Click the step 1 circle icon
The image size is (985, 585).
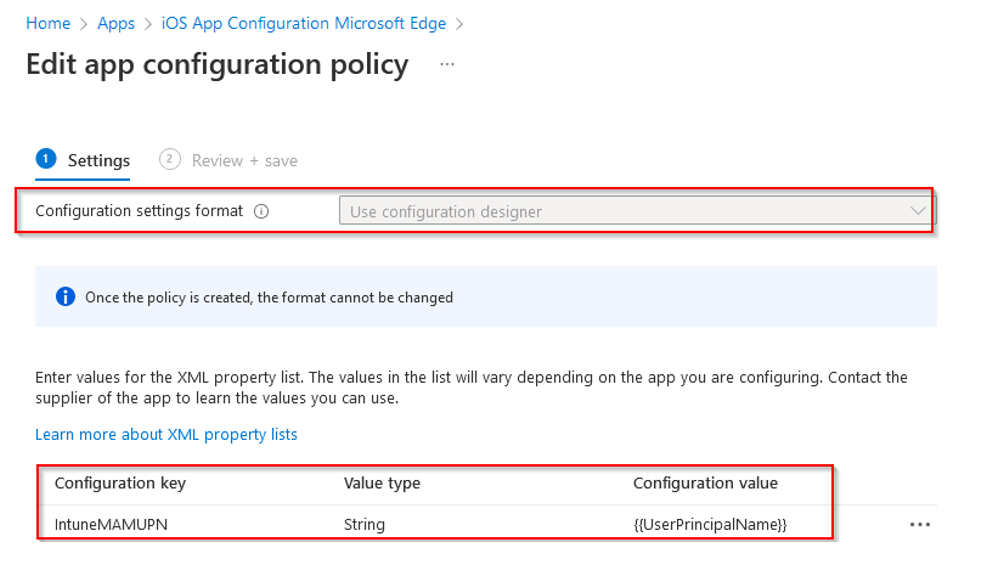point(45,159)
